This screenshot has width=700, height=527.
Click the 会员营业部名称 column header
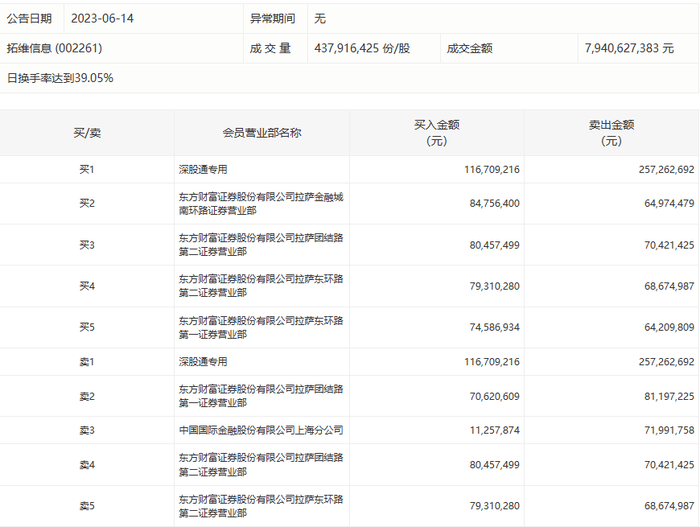(x=262, y=133)
